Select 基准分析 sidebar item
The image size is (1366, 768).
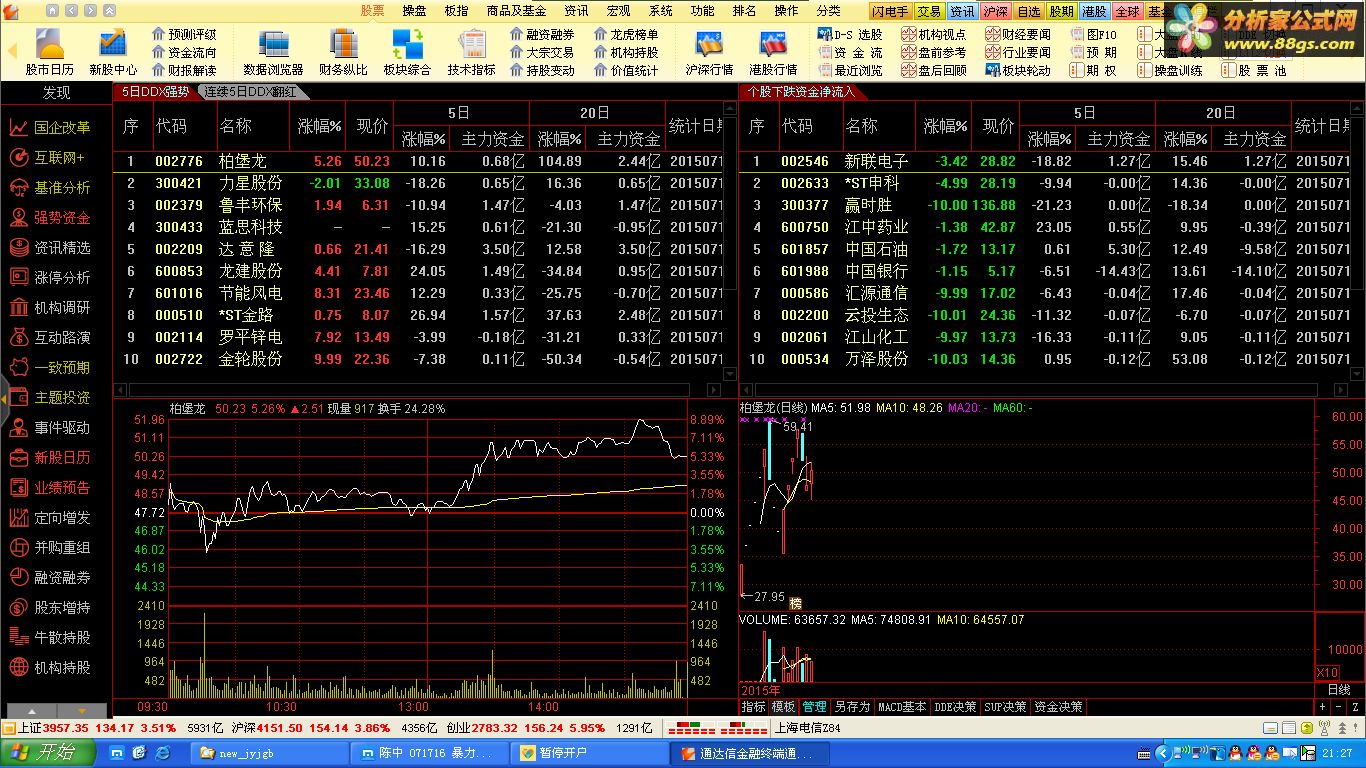pos(52,187)
